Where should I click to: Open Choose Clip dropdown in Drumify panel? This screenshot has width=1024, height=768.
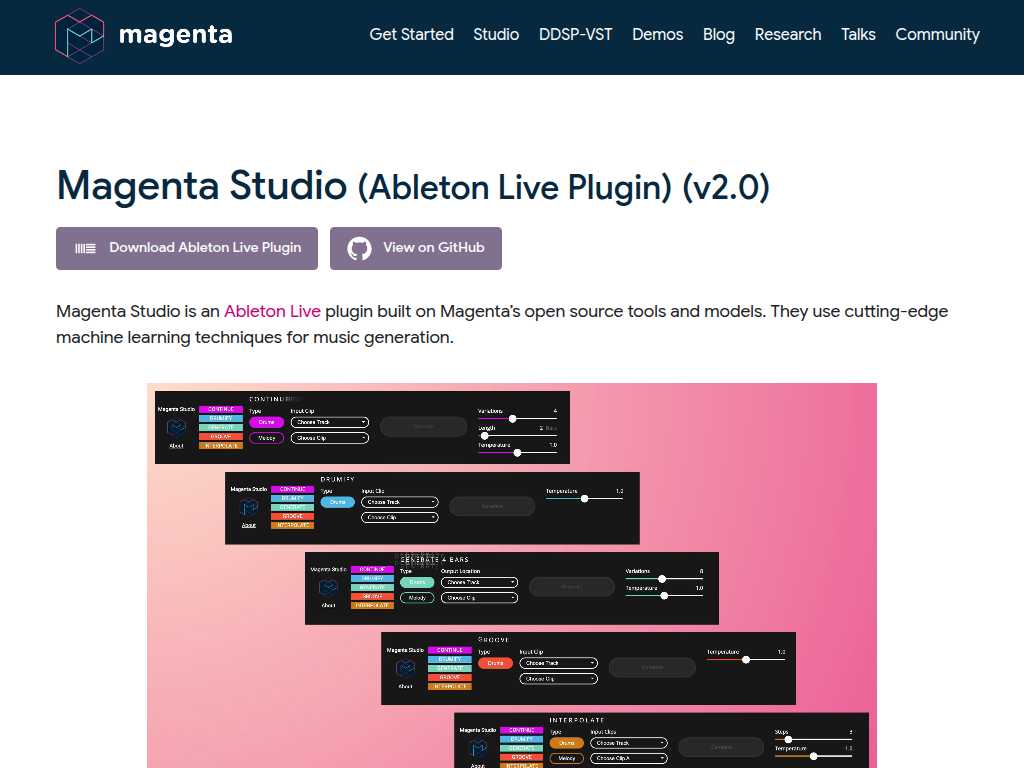[400, 518]
